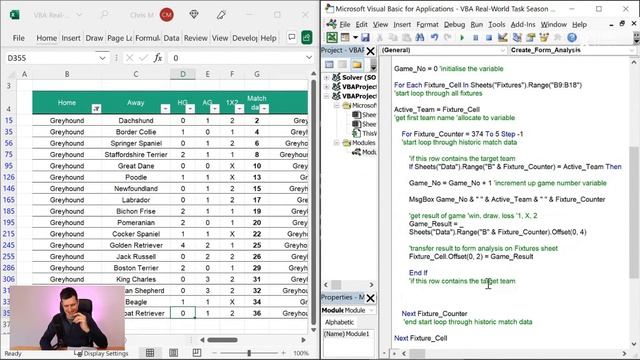
Task: Click the diamond premium icon in Excel title bar
Action: pos(194,15)
